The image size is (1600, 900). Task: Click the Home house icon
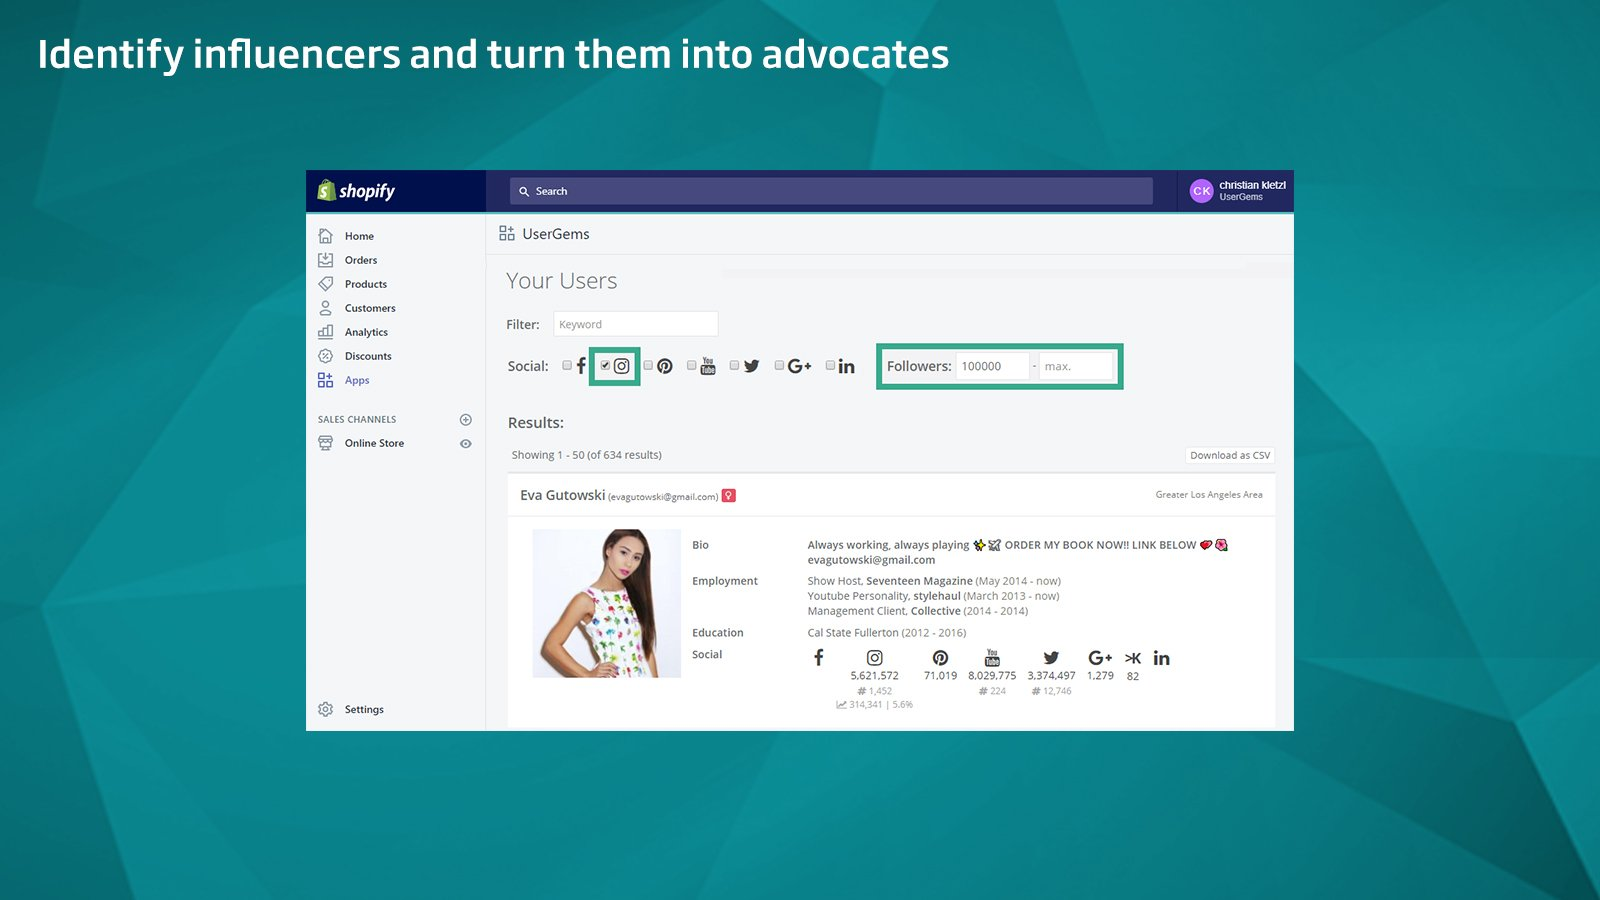click(325, 236)
